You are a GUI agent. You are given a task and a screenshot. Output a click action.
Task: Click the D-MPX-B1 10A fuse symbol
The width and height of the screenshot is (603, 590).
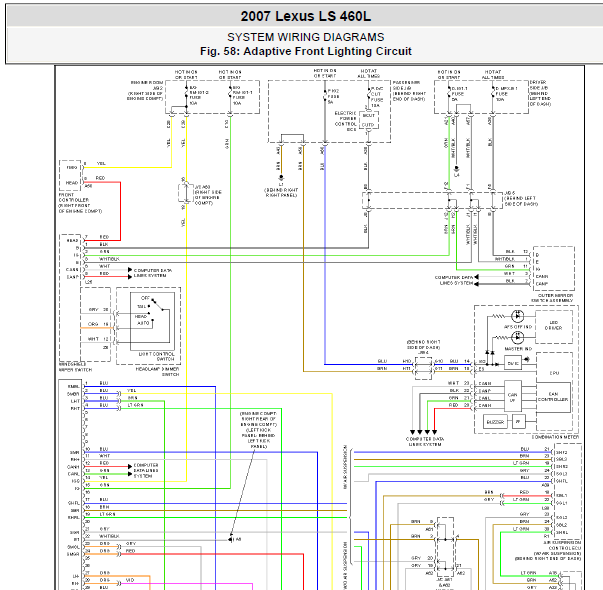point(493,94)
